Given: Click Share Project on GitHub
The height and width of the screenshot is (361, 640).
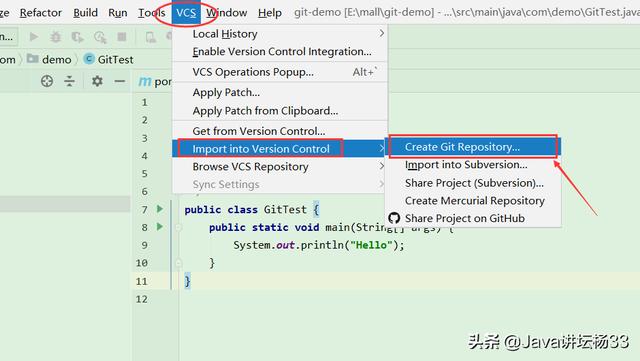Looking at the screenshot, I should coord(473,218).
